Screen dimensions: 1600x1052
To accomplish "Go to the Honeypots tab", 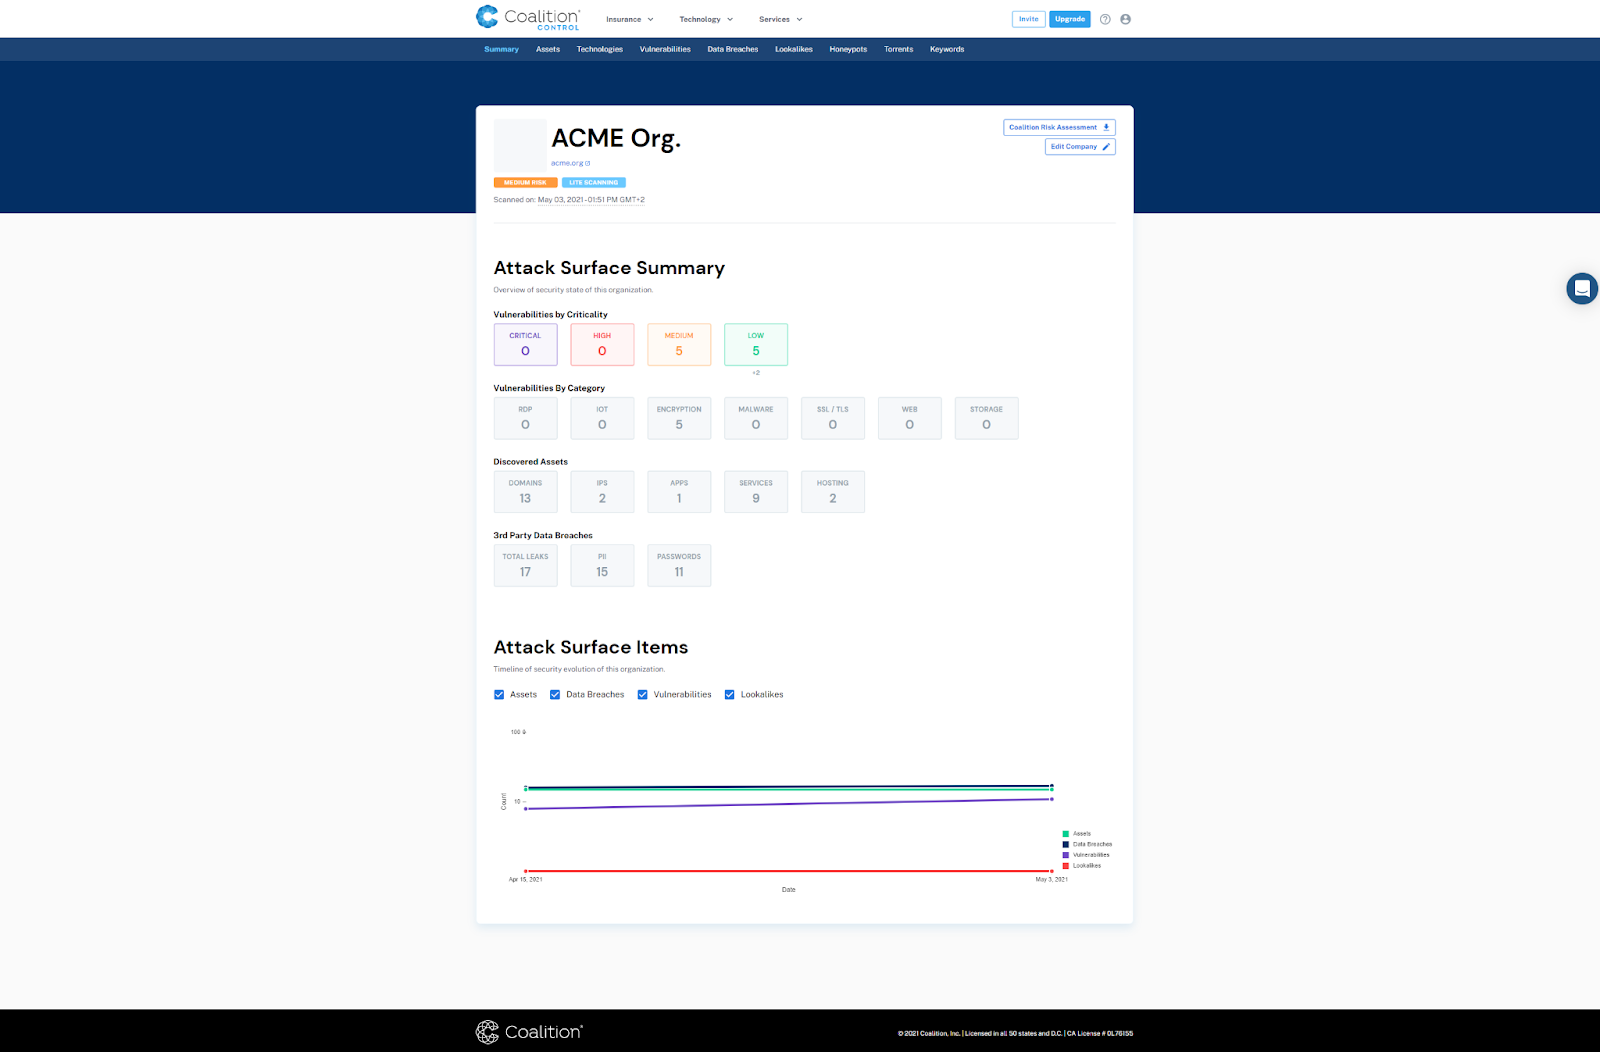I will 848,49.
